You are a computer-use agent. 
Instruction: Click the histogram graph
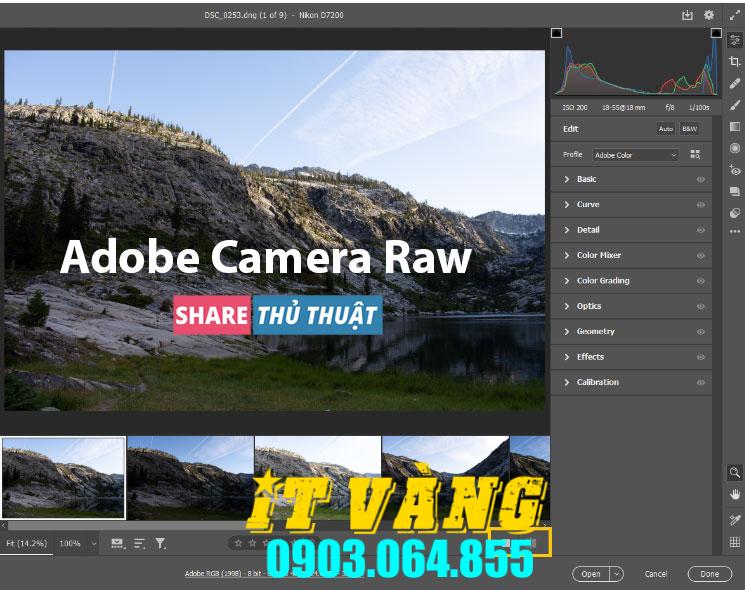636,63
